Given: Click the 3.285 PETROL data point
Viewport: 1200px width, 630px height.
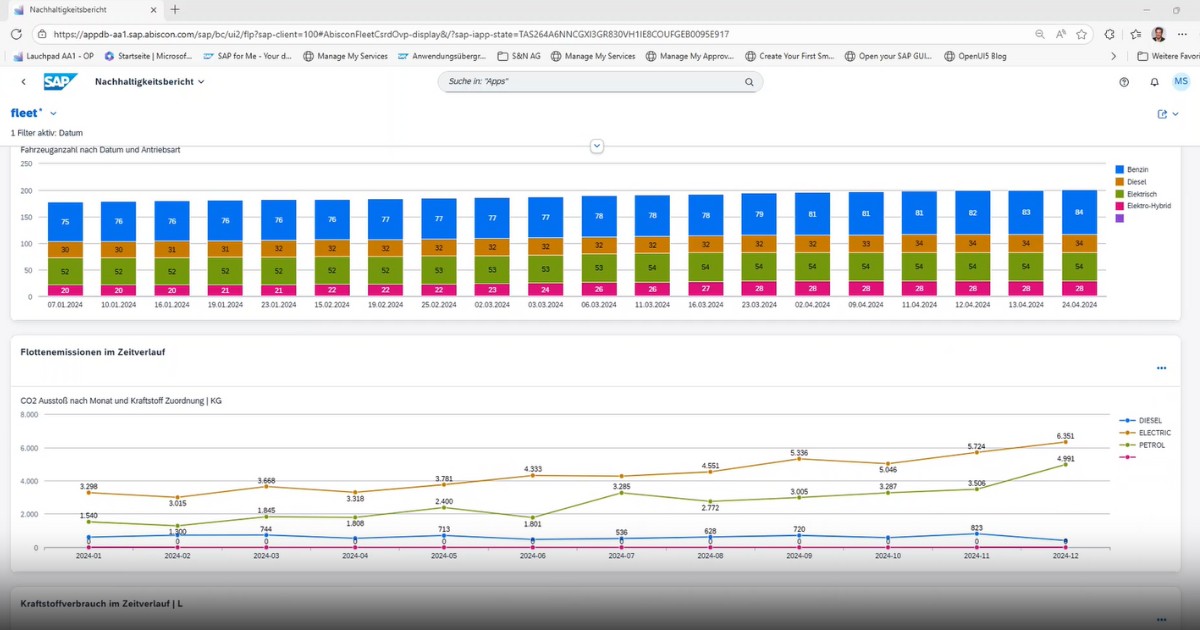Looking at the screenshot, I should pos(621,492).
